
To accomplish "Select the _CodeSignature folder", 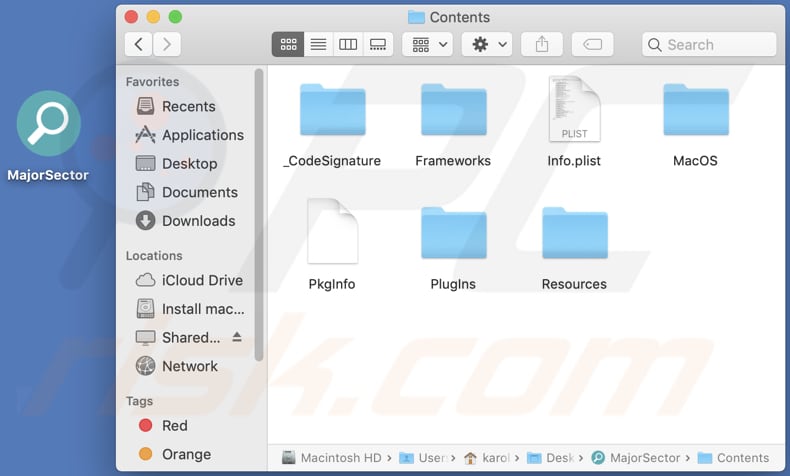I will (333, 111).
